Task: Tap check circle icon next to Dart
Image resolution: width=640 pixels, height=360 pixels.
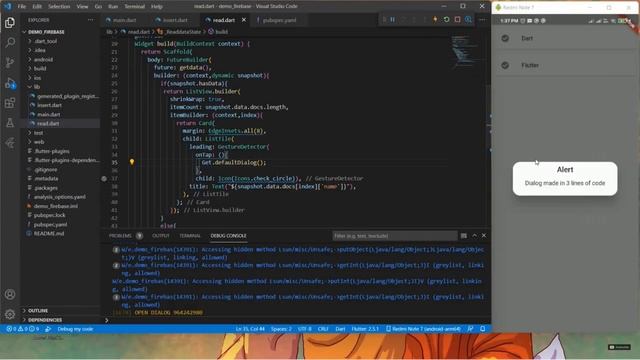Action: (x=505, y=38)
